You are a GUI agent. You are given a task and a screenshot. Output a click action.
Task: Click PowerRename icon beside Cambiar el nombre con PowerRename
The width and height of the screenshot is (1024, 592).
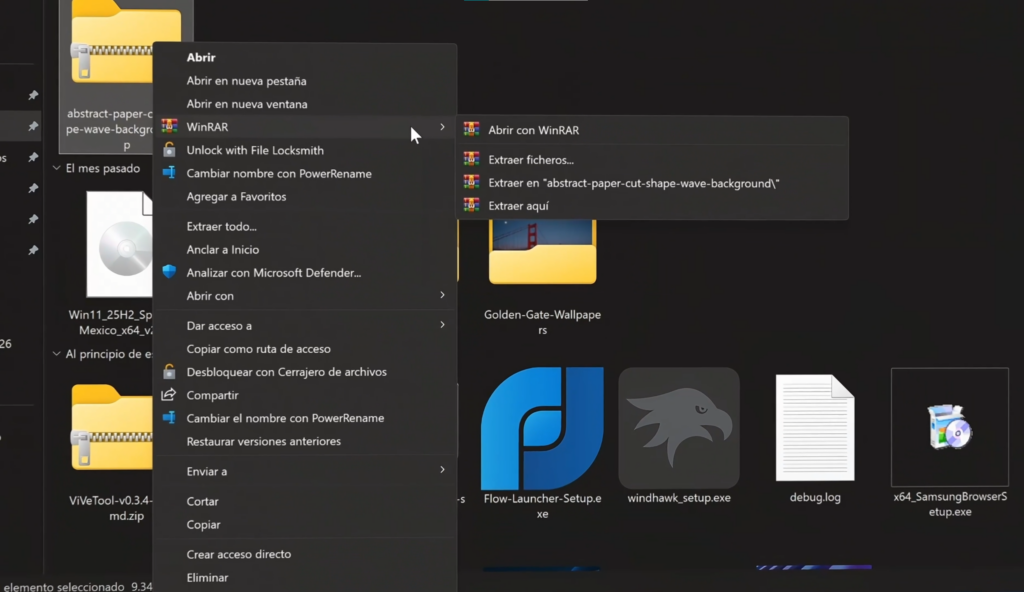tap(169, 418)
